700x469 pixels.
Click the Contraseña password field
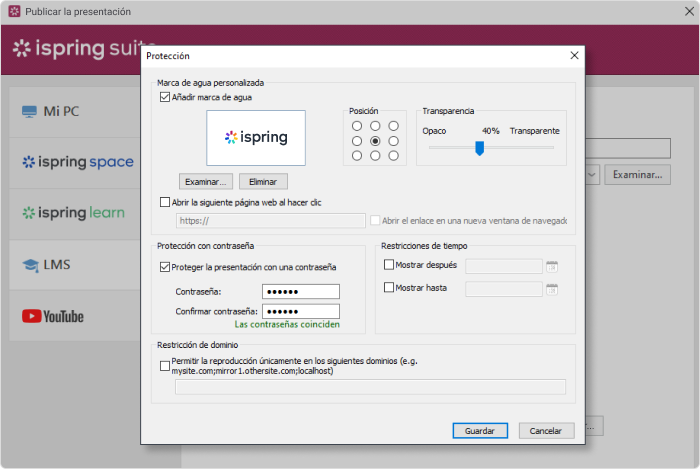pos(301,291)
